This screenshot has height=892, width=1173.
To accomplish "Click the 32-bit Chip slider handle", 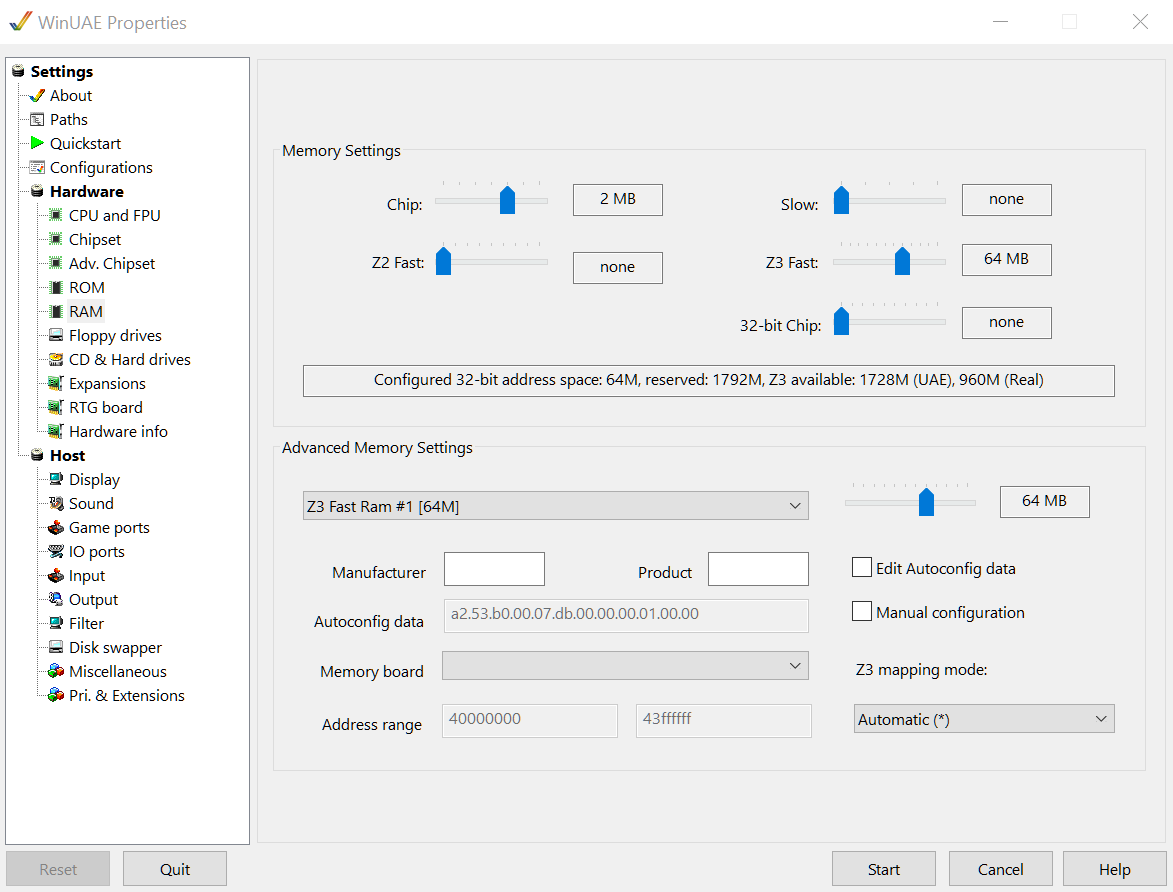I will tap(842, 320).
